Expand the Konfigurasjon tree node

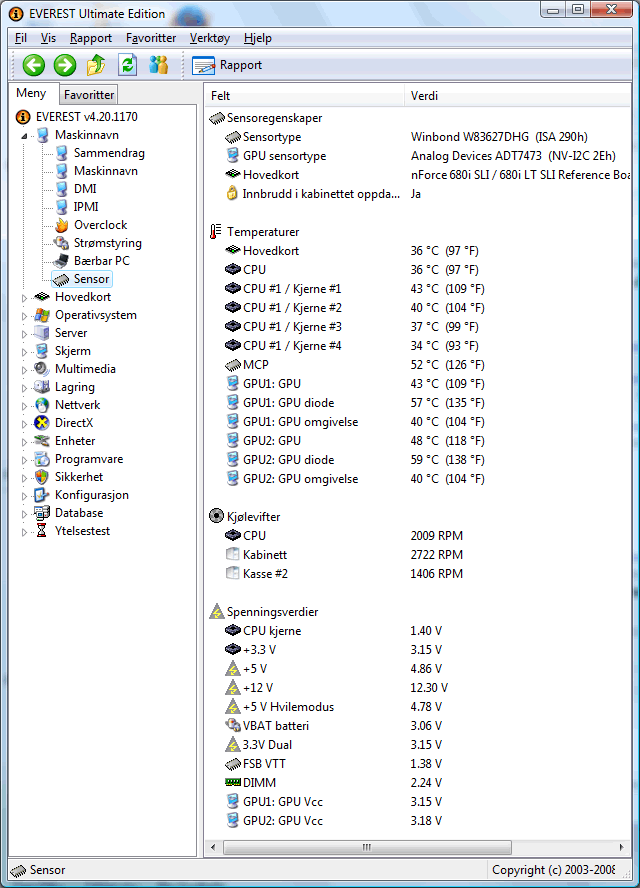point(24,496)
